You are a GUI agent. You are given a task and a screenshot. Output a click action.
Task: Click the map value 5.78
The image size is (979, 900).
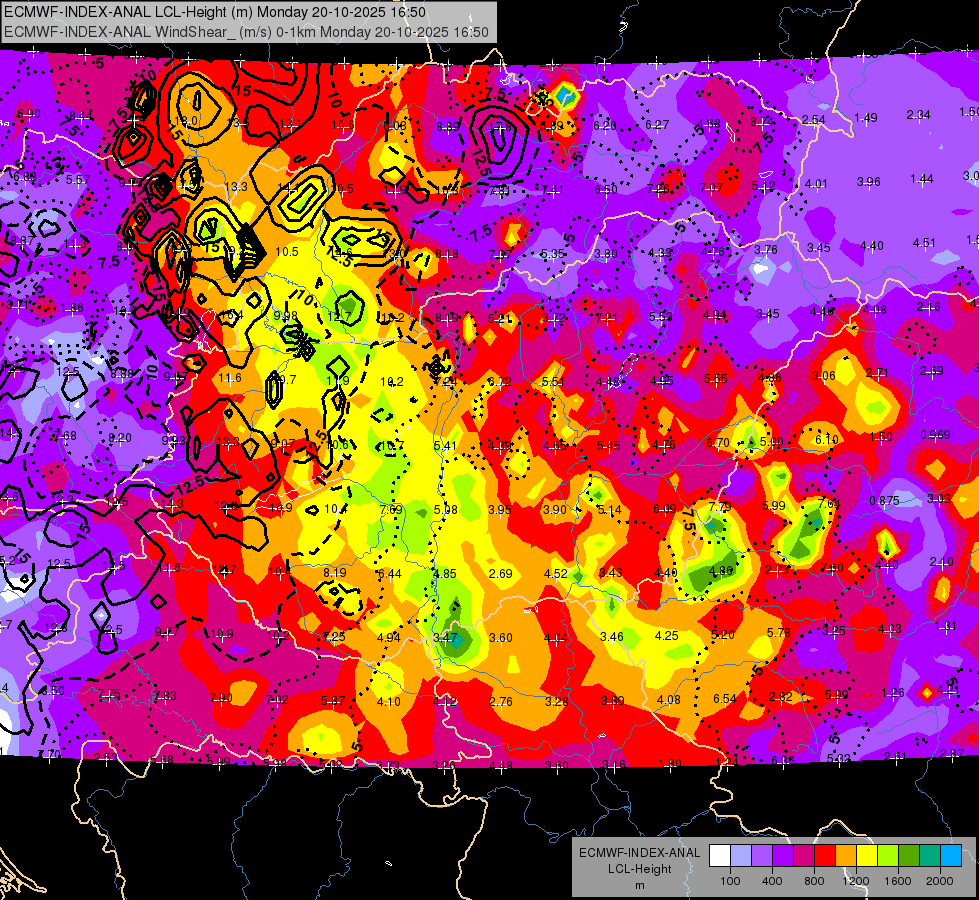pyautogui.click(x=779, y=633)
